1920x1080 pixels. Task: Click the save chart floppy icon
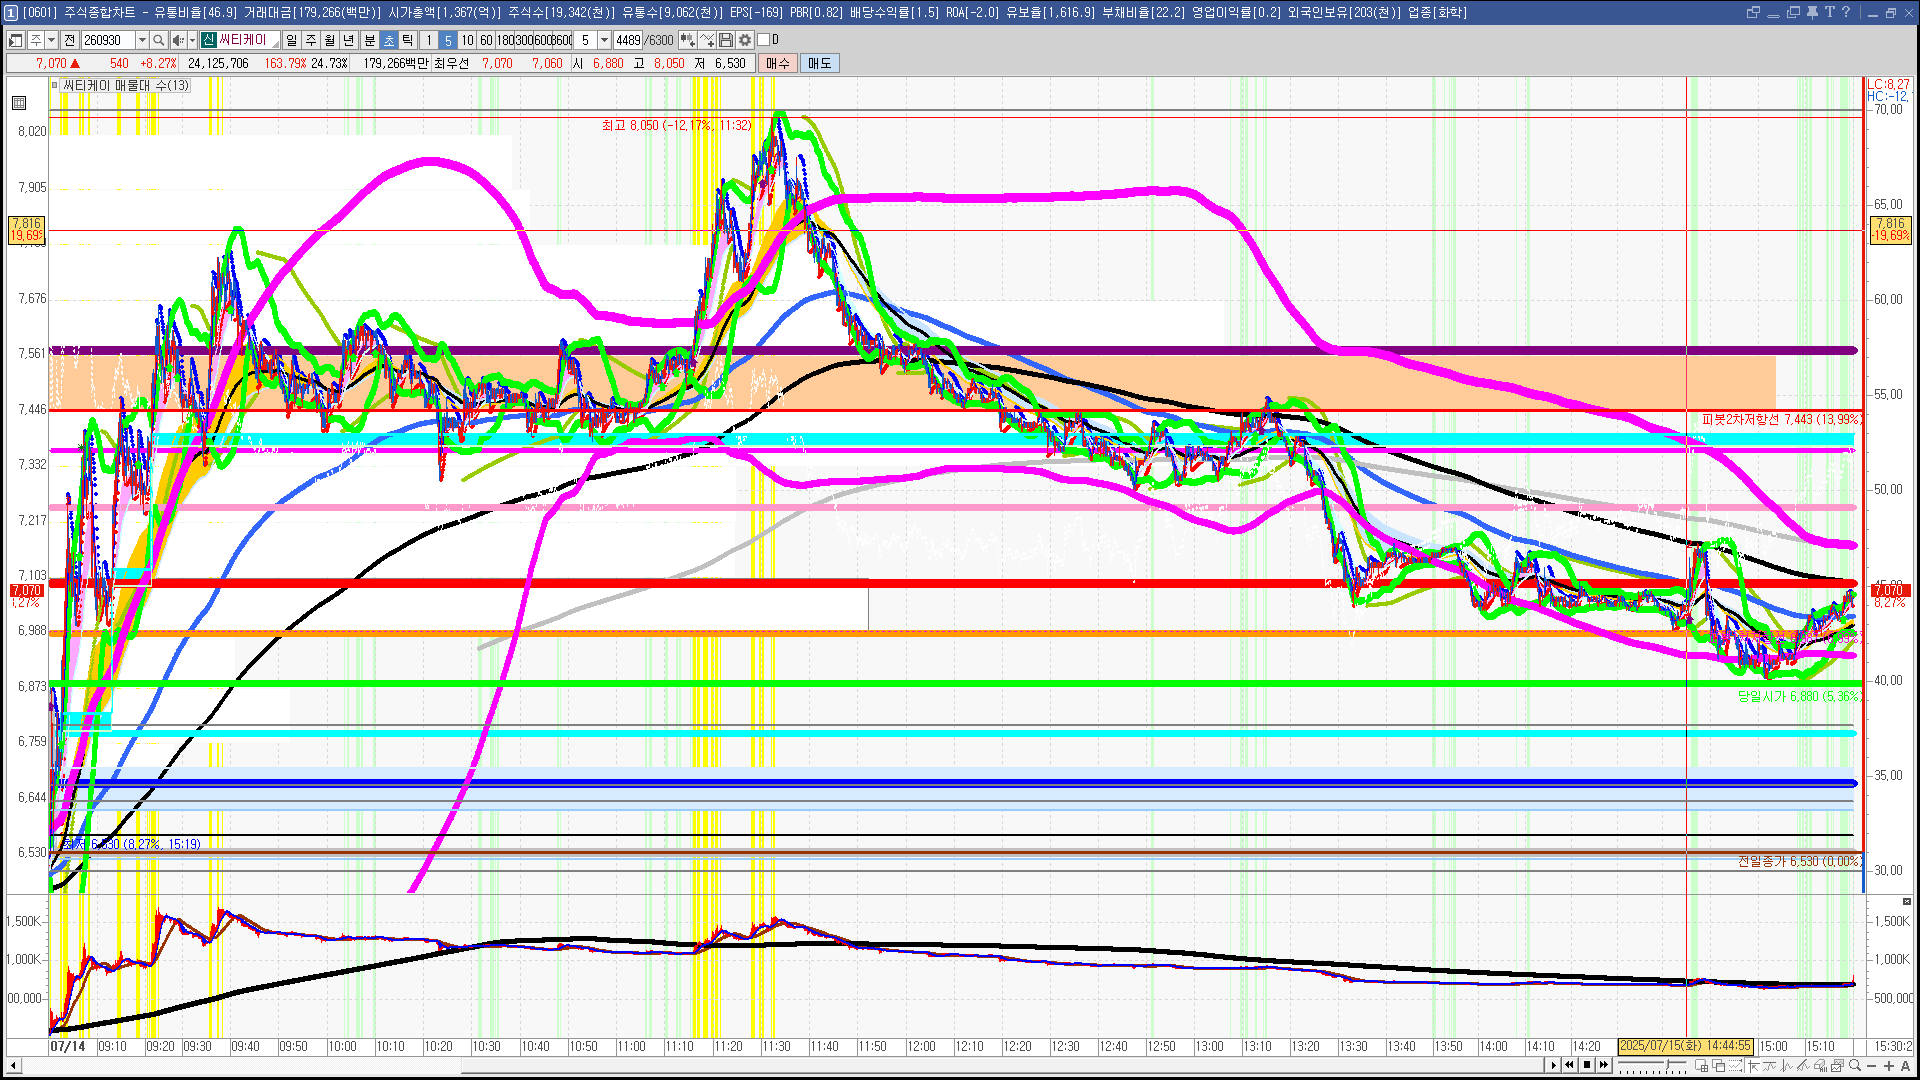pos(726,40)
